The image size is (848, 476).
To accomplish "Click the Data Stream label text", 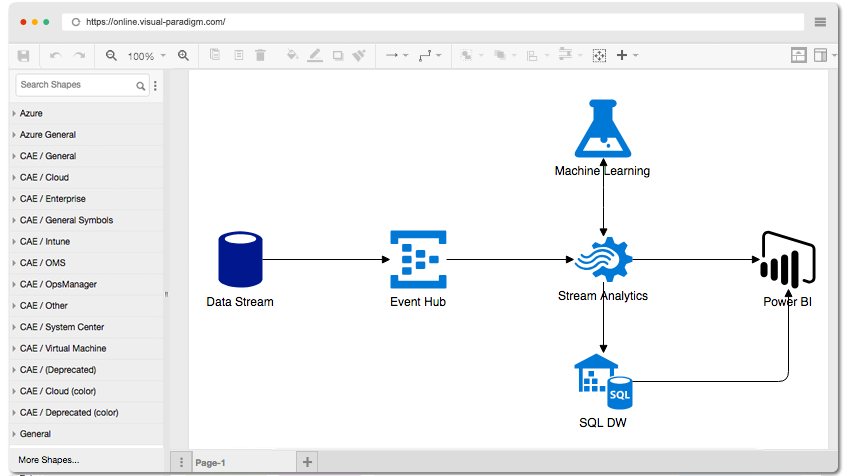I will pyautogui.click(x=240, y=302).
